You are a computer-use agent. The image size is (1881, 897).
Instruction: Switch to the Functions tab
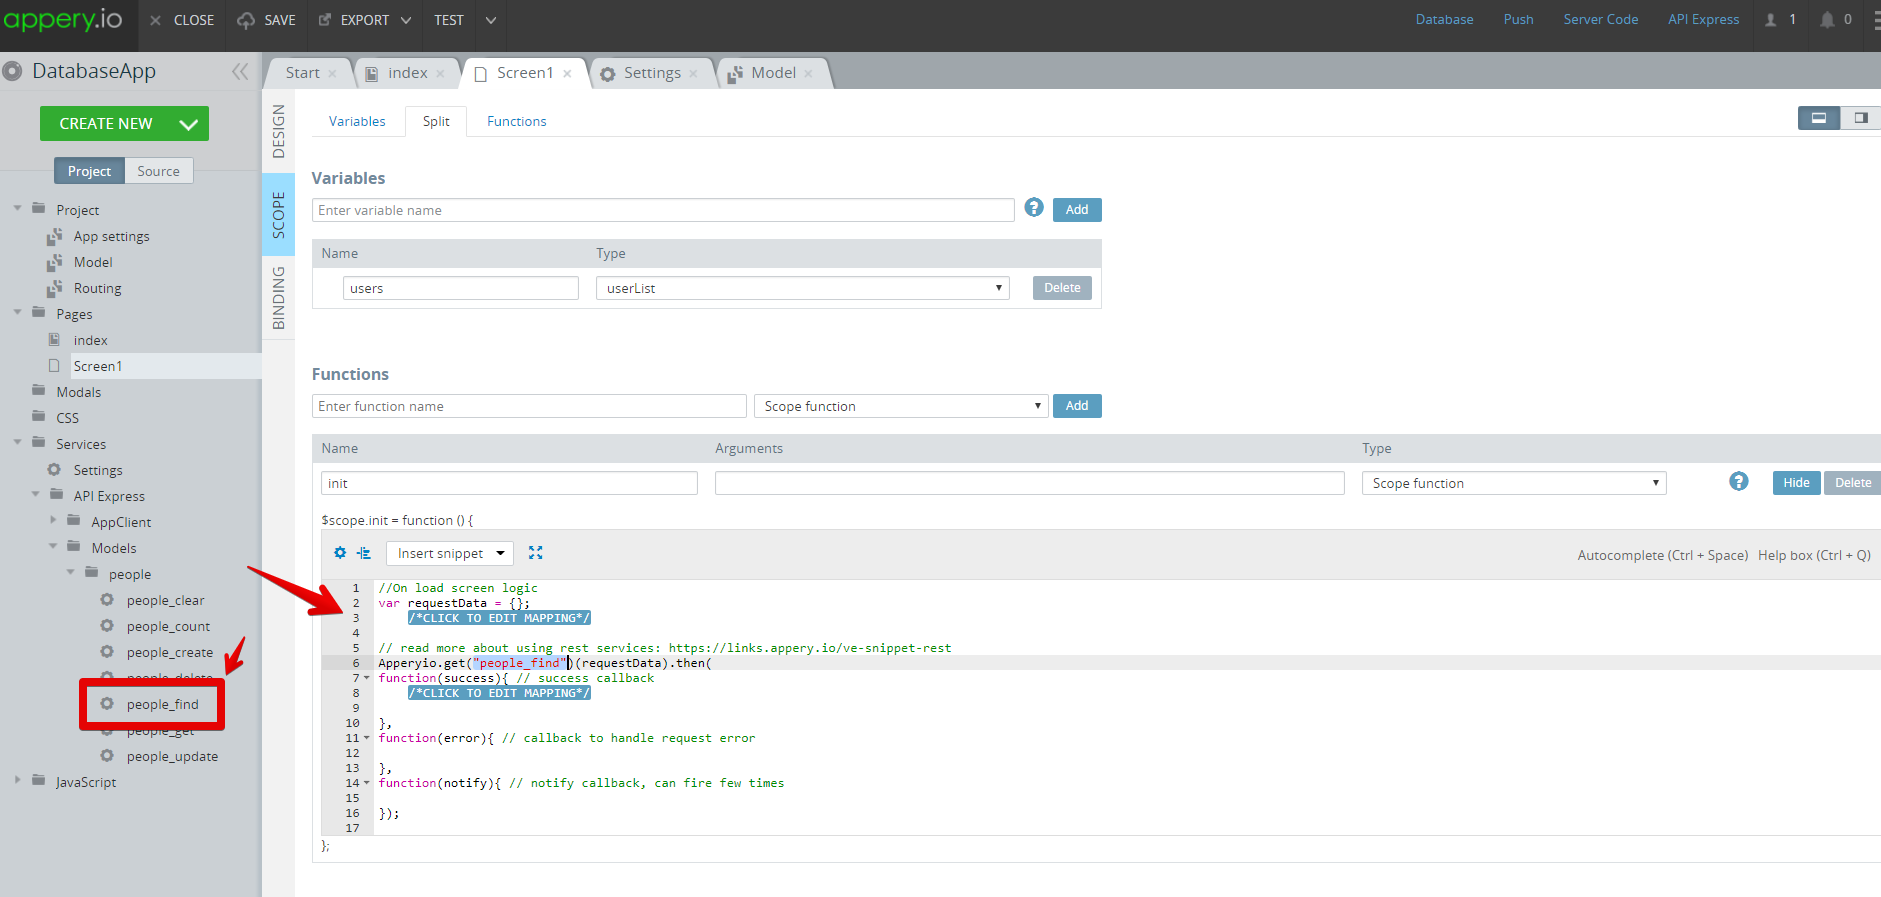[x=516, y=121]
